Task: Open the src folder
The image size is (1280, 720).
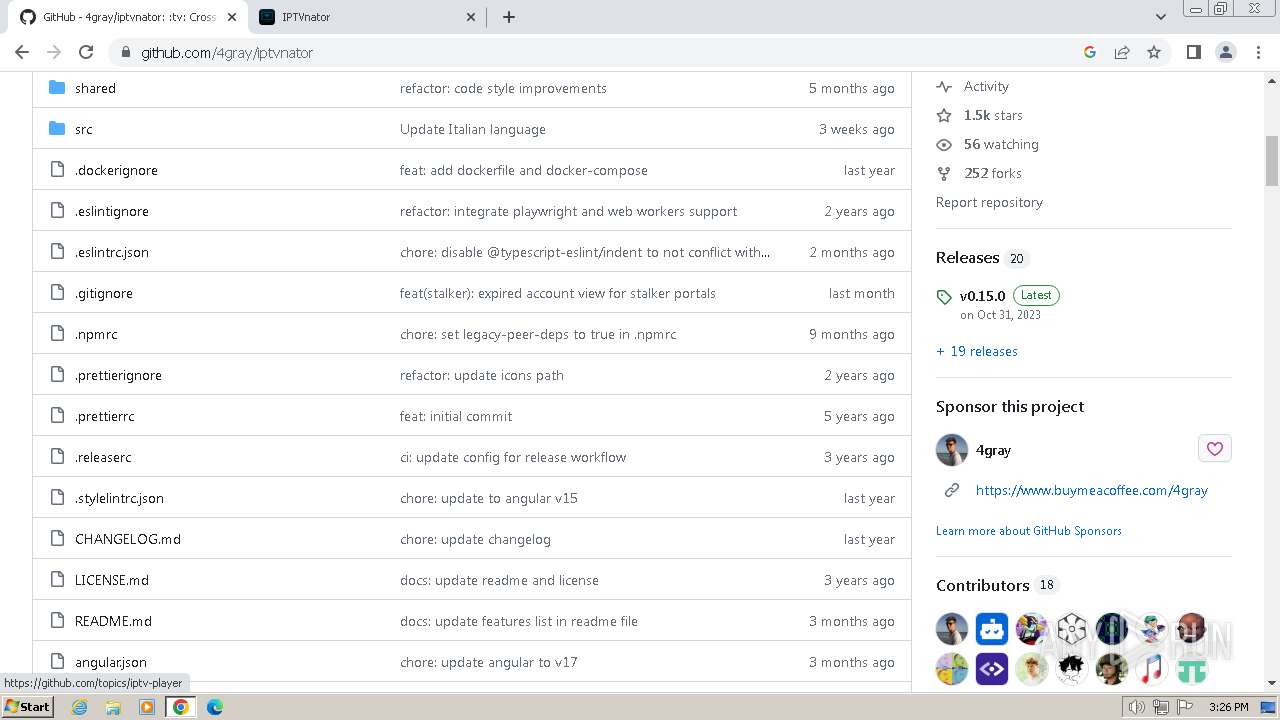Action: (84, 129)
